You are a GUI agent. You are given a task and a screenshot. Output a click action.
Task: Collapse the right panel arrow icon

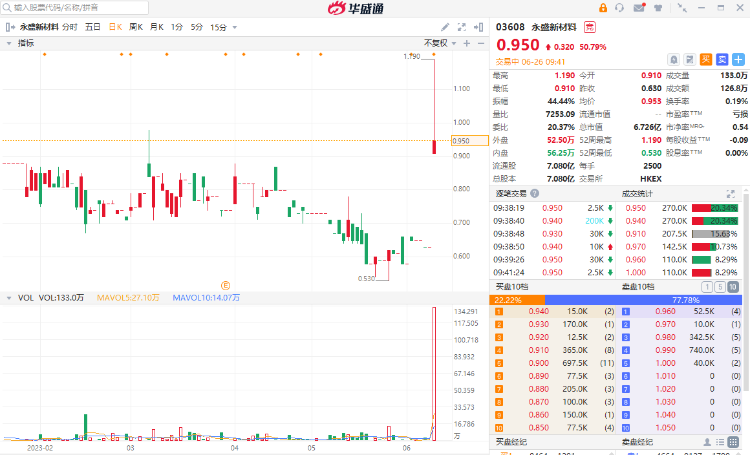[x=478, y=27]
